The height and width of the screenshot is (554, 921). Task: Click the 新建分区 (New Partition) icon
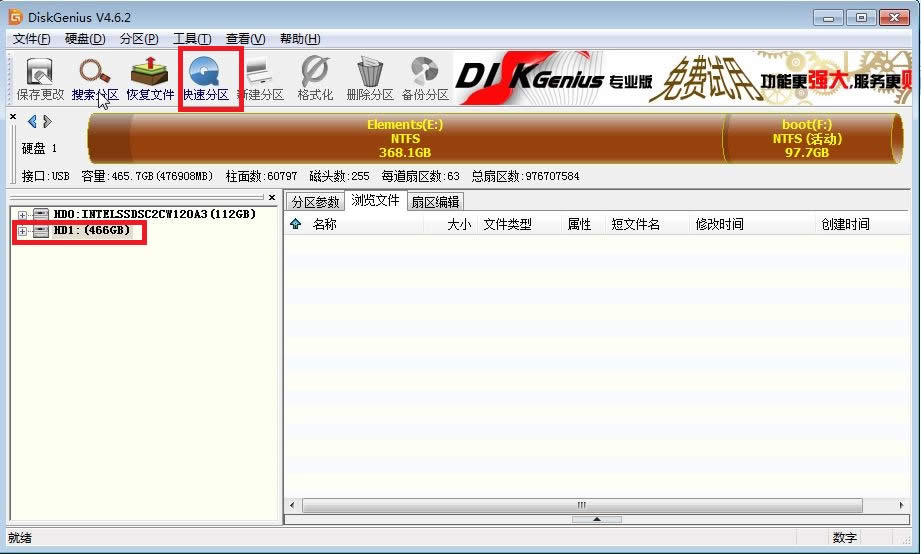tap(260, 80)
